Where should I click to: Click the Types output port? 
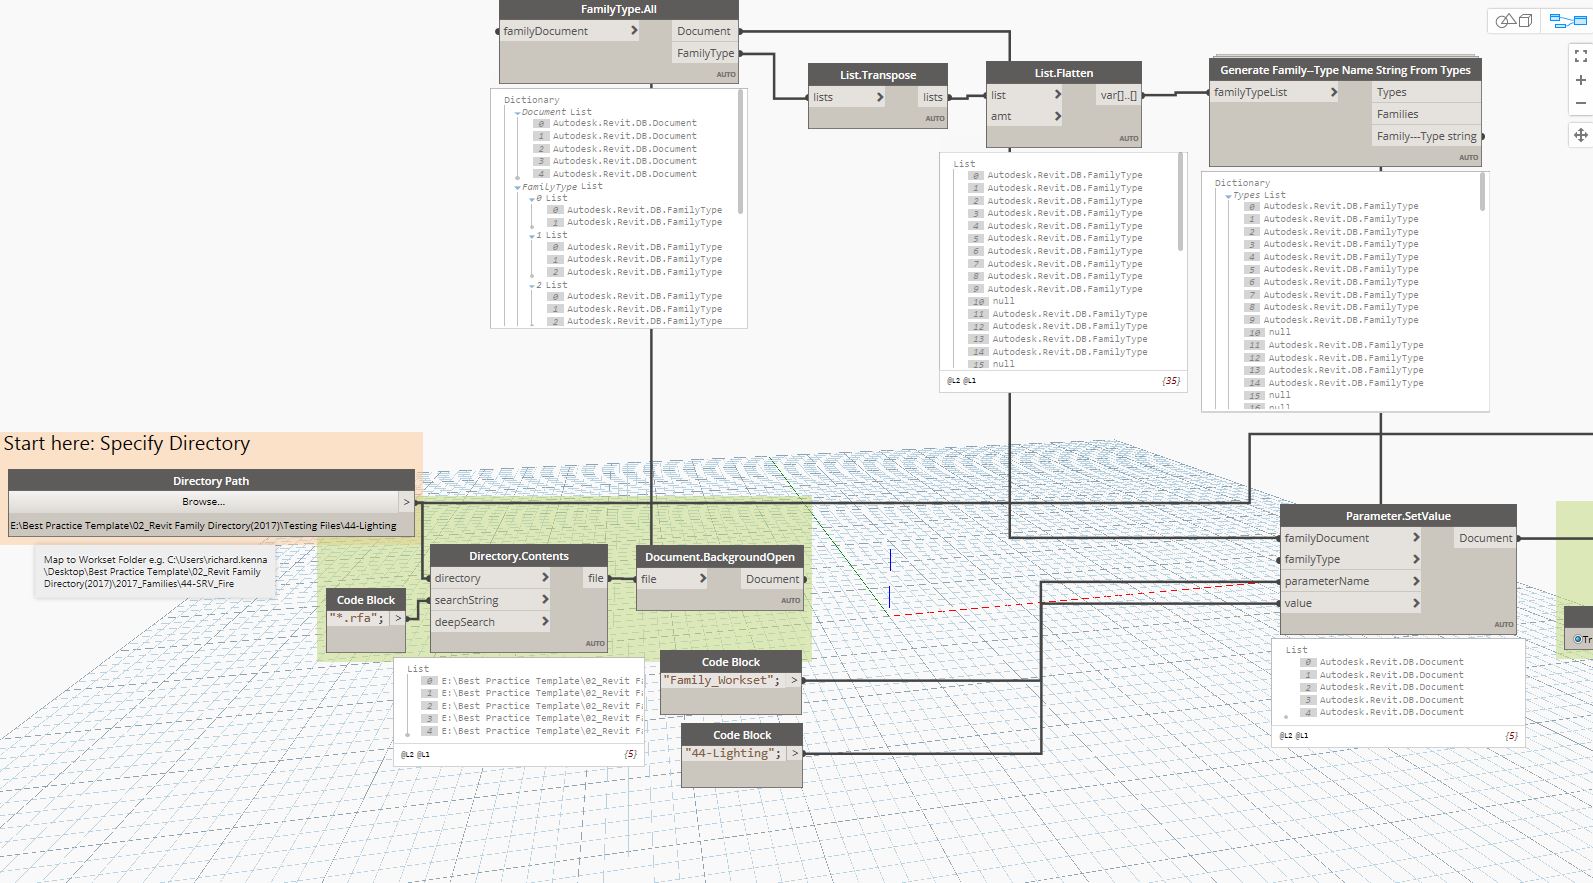click(1426, 92)
